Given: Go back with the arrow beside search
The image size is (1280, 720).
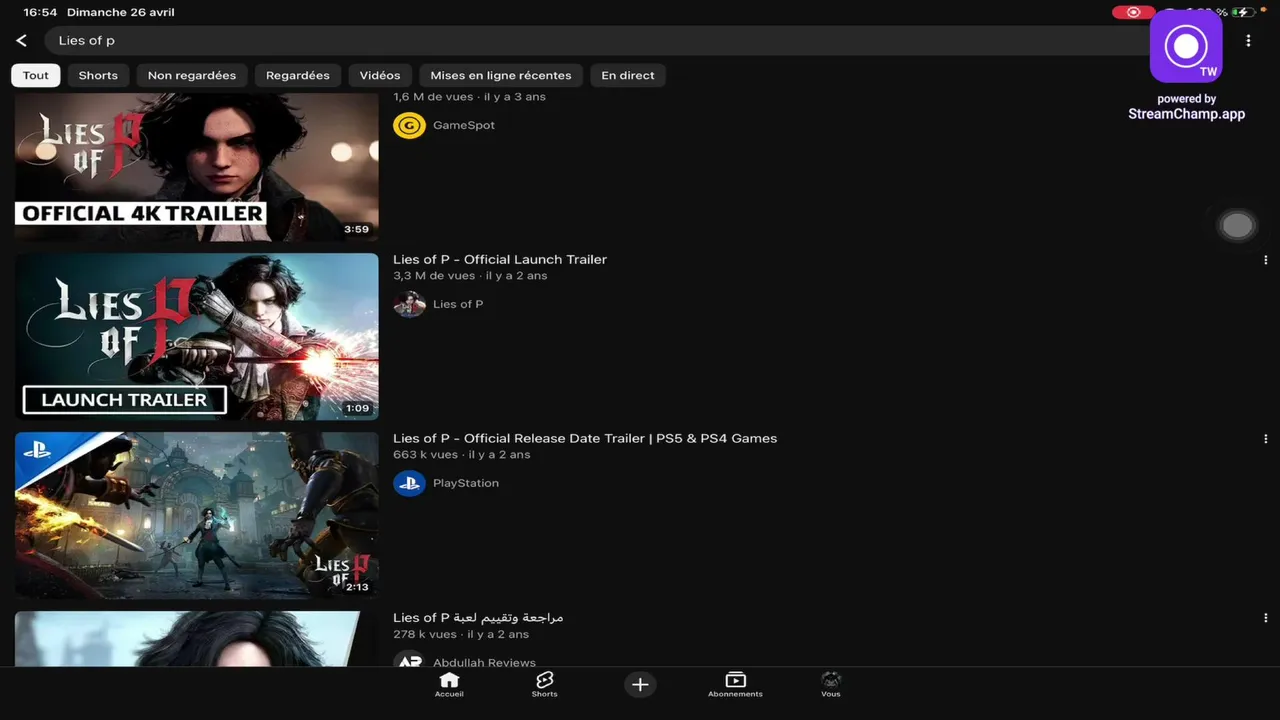Looking at the screenshot, I should tap(22, 41).
